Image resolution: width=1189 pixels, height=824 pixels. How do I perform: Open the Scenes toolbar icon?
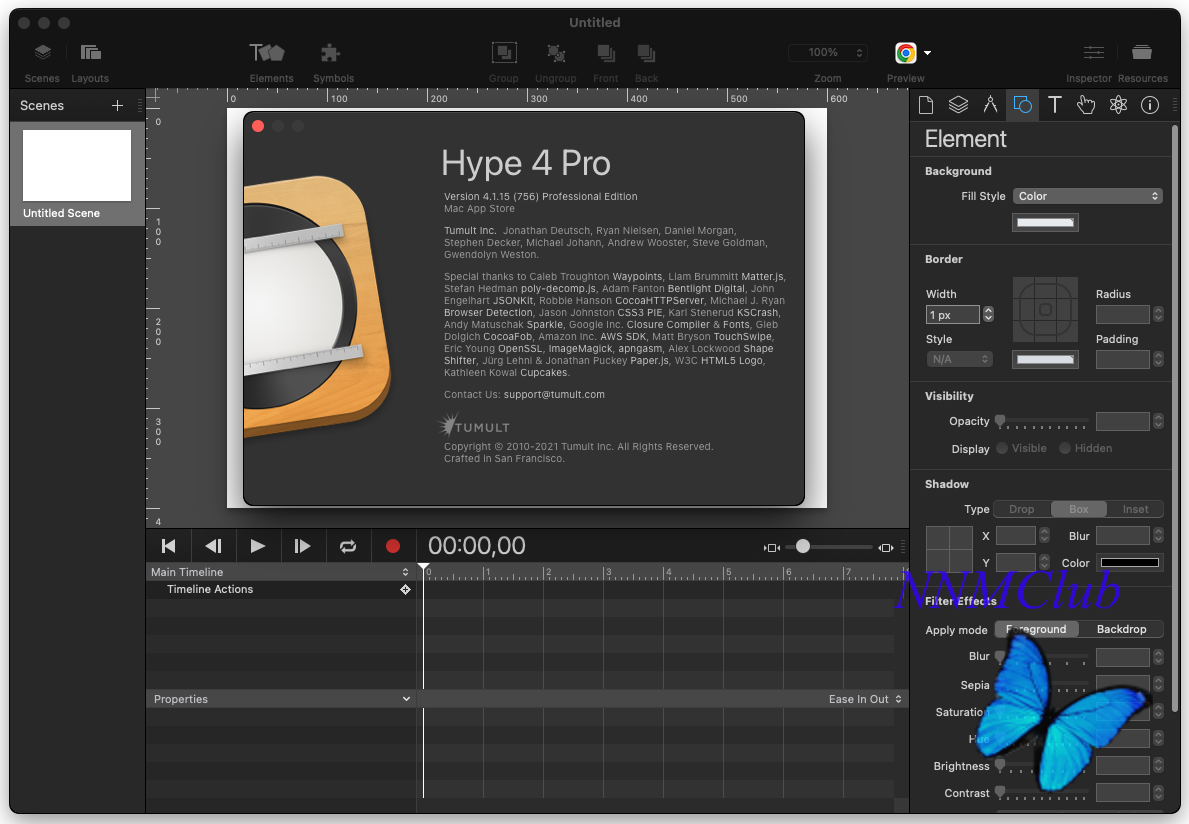42,54
